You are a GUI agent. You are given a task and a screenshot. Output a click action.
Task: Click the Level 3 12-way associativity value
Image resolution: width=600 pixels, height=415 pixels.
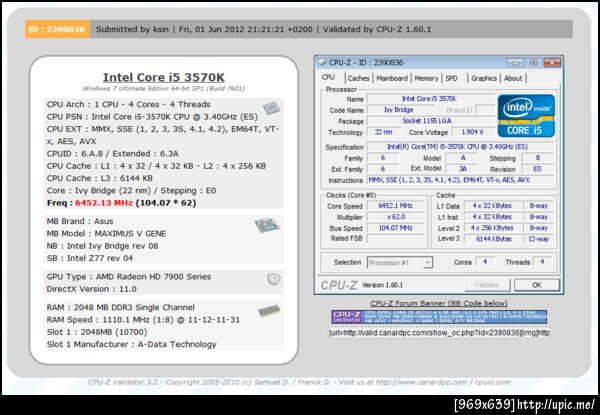[538, 239]
